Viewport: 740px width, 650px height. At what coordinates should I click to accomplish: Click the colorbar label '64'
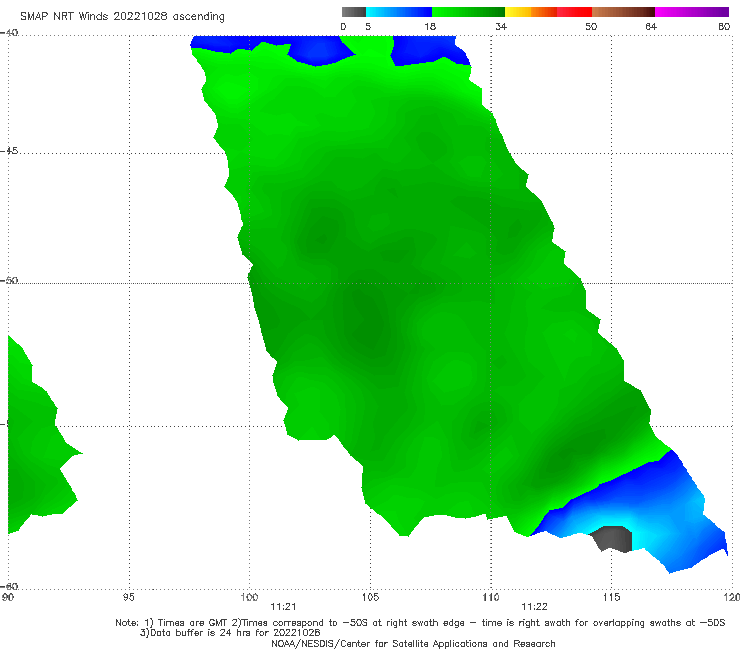(x=651, y=26)
